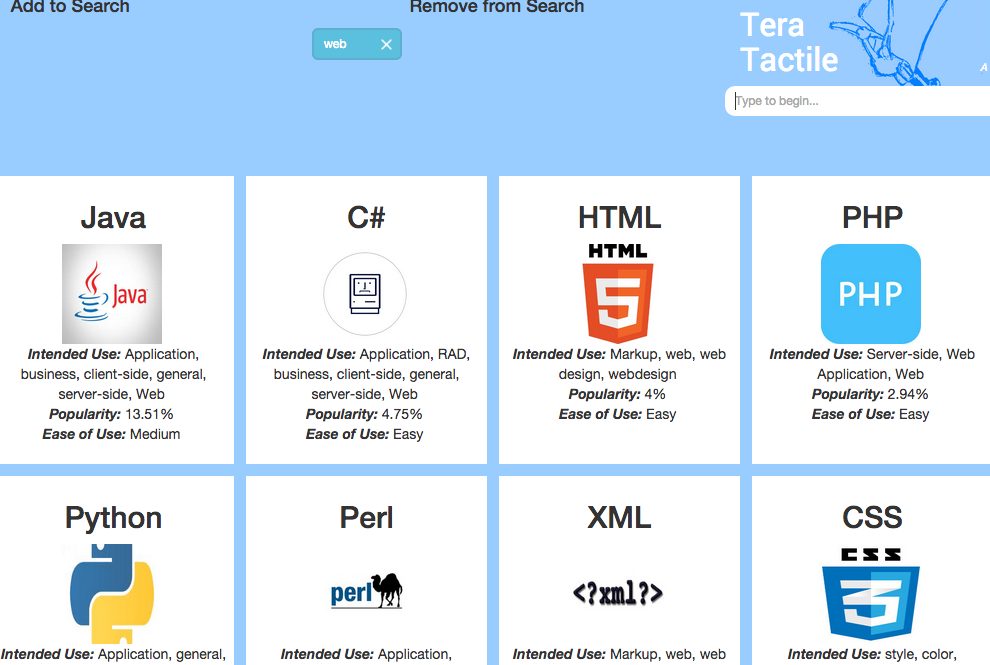This screenshot has width=990, height=665.
Task: Click PHP's 'Intended Use: Server-side, Web' line
Action: (x=872, y=354)
